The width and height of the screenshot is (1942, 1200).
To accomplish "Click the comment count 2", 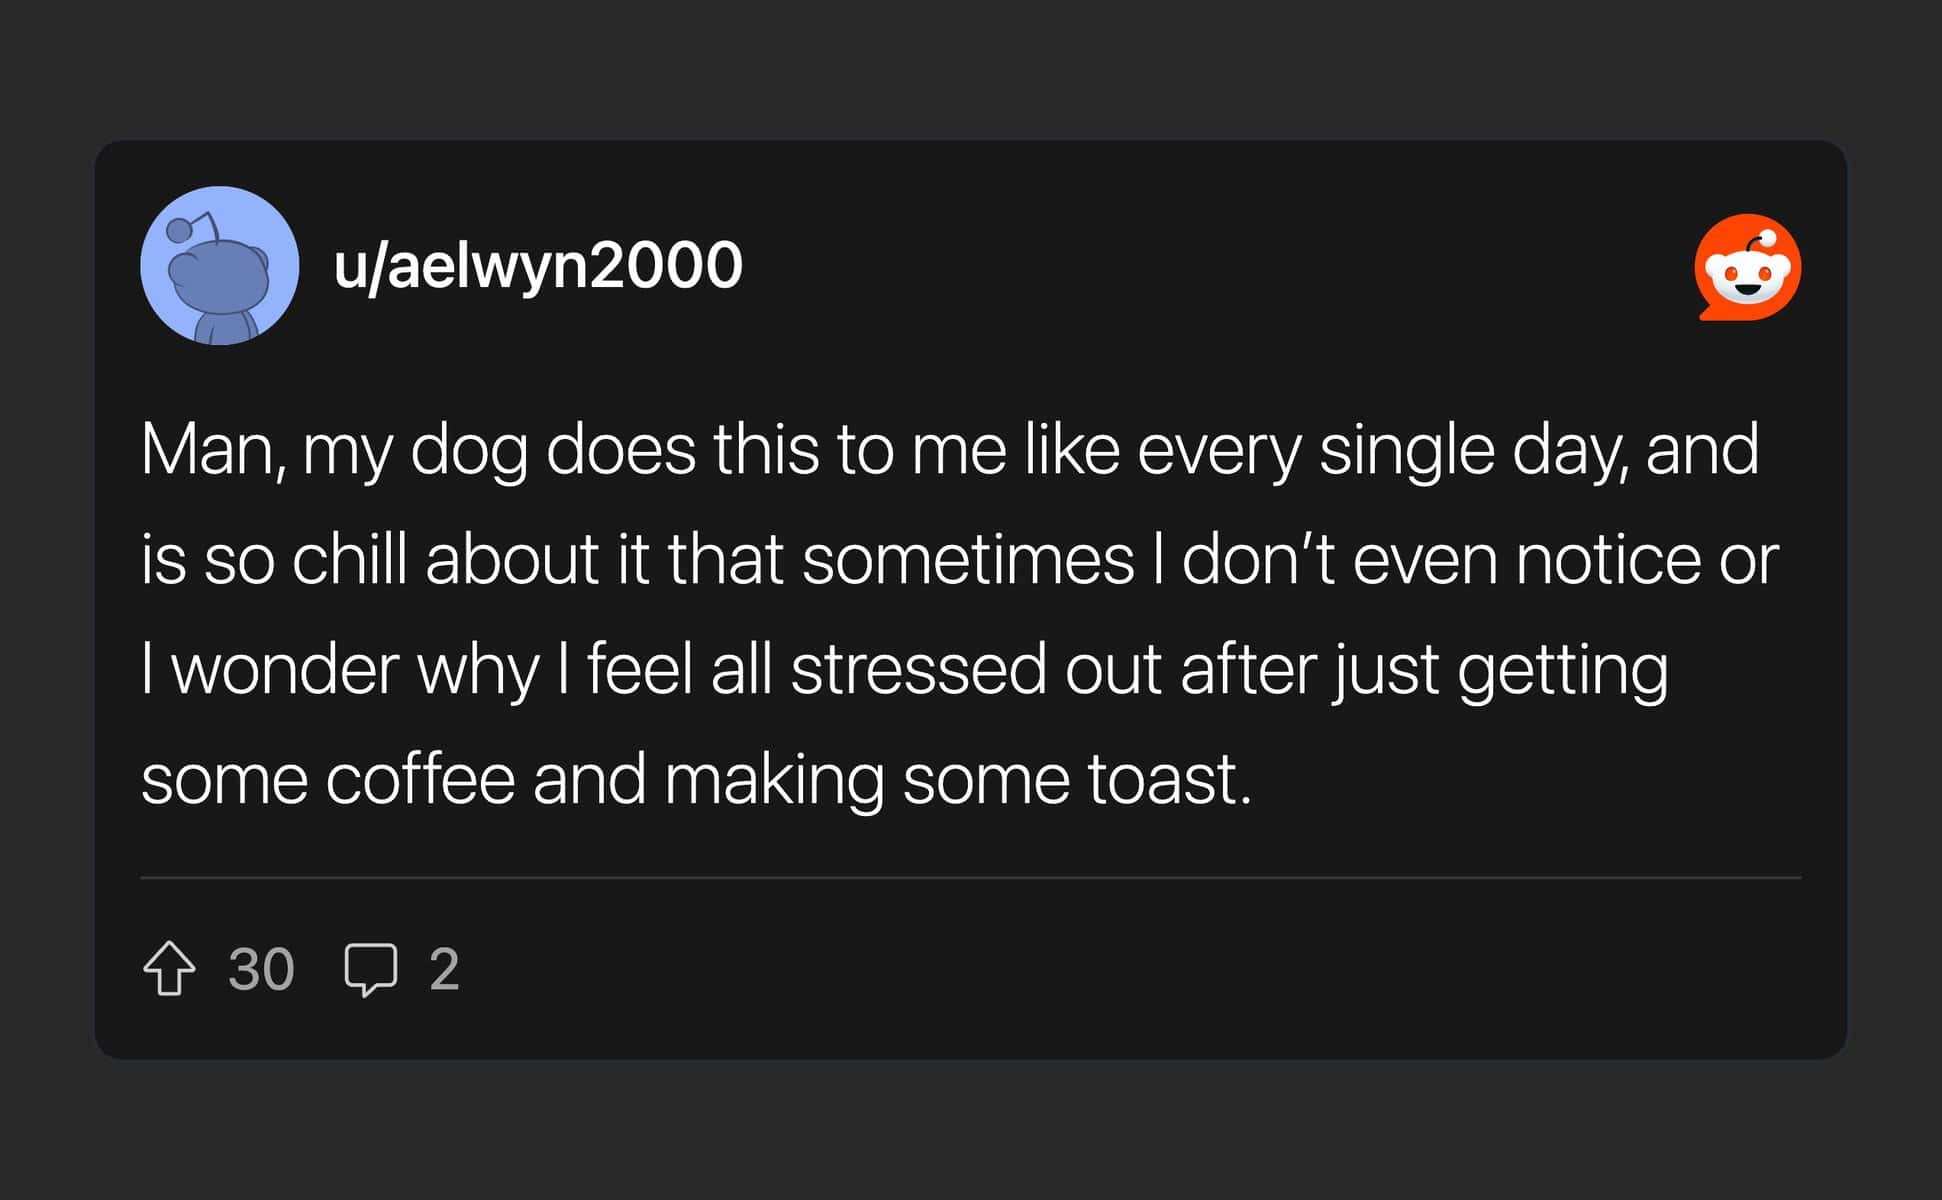I will tap(444, 969).
